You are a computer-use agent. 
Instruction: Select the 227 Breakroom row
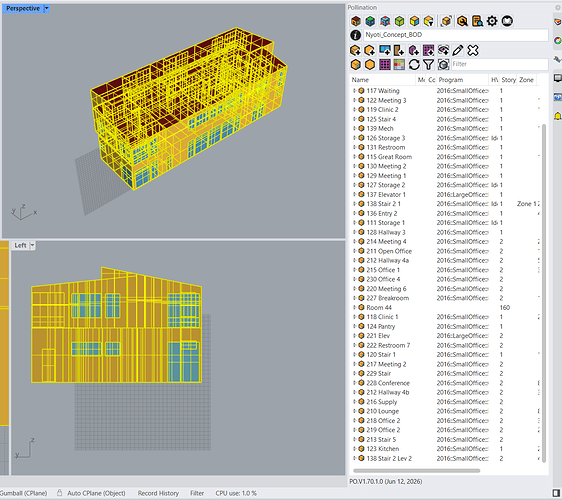coord(444,298)
